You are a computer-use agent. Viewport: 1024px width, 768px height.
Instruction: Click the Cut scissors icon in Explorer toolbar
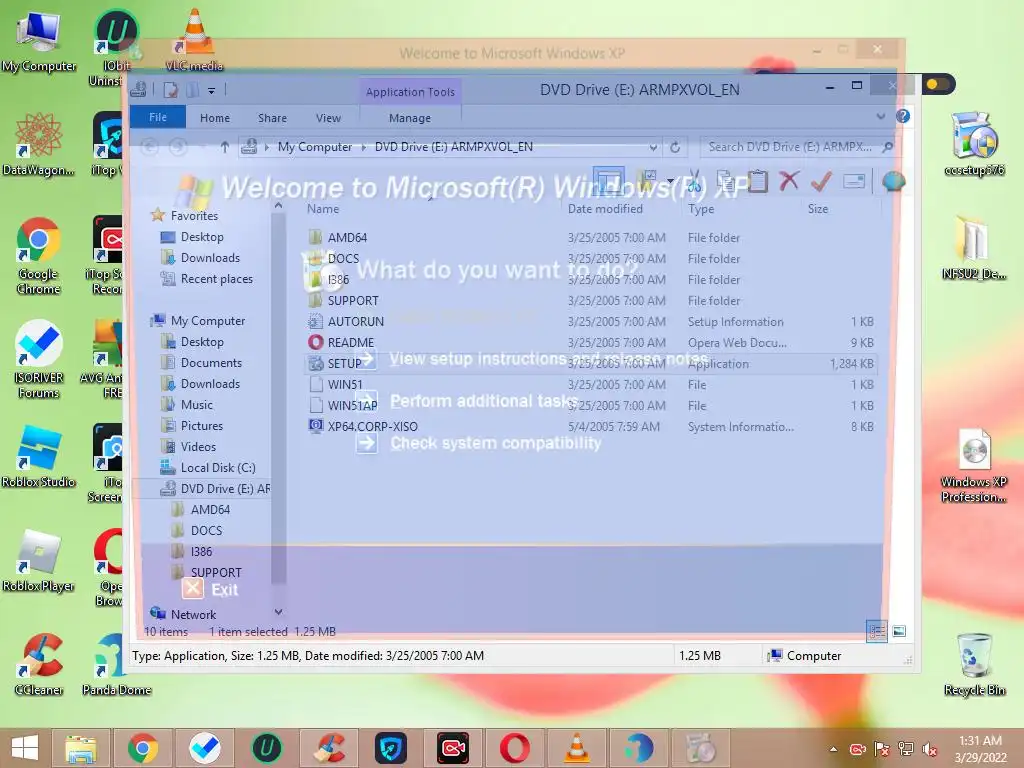(x=694, y=181)
